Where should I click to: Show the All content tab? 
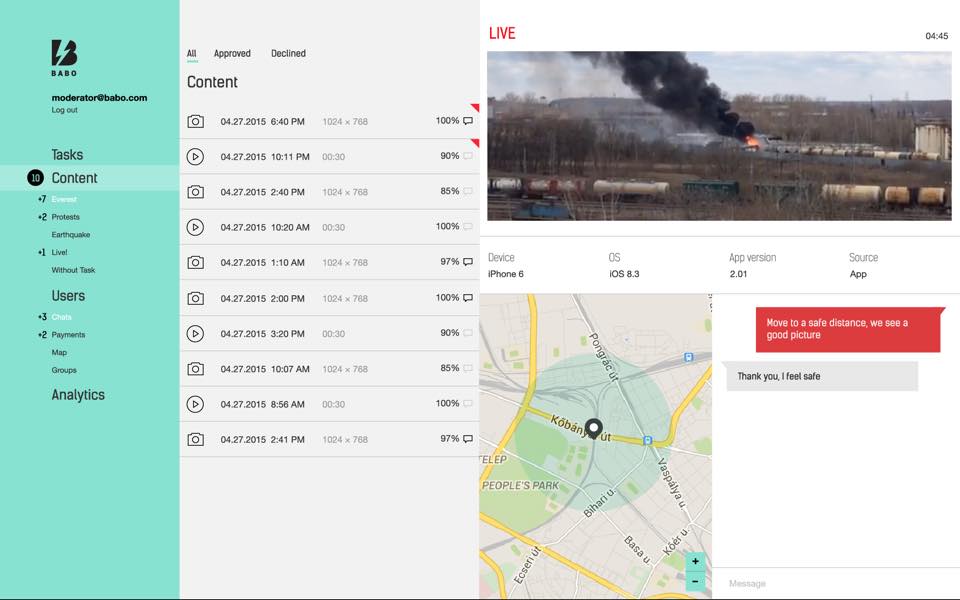pyautogui.click(x=192, y=54)
